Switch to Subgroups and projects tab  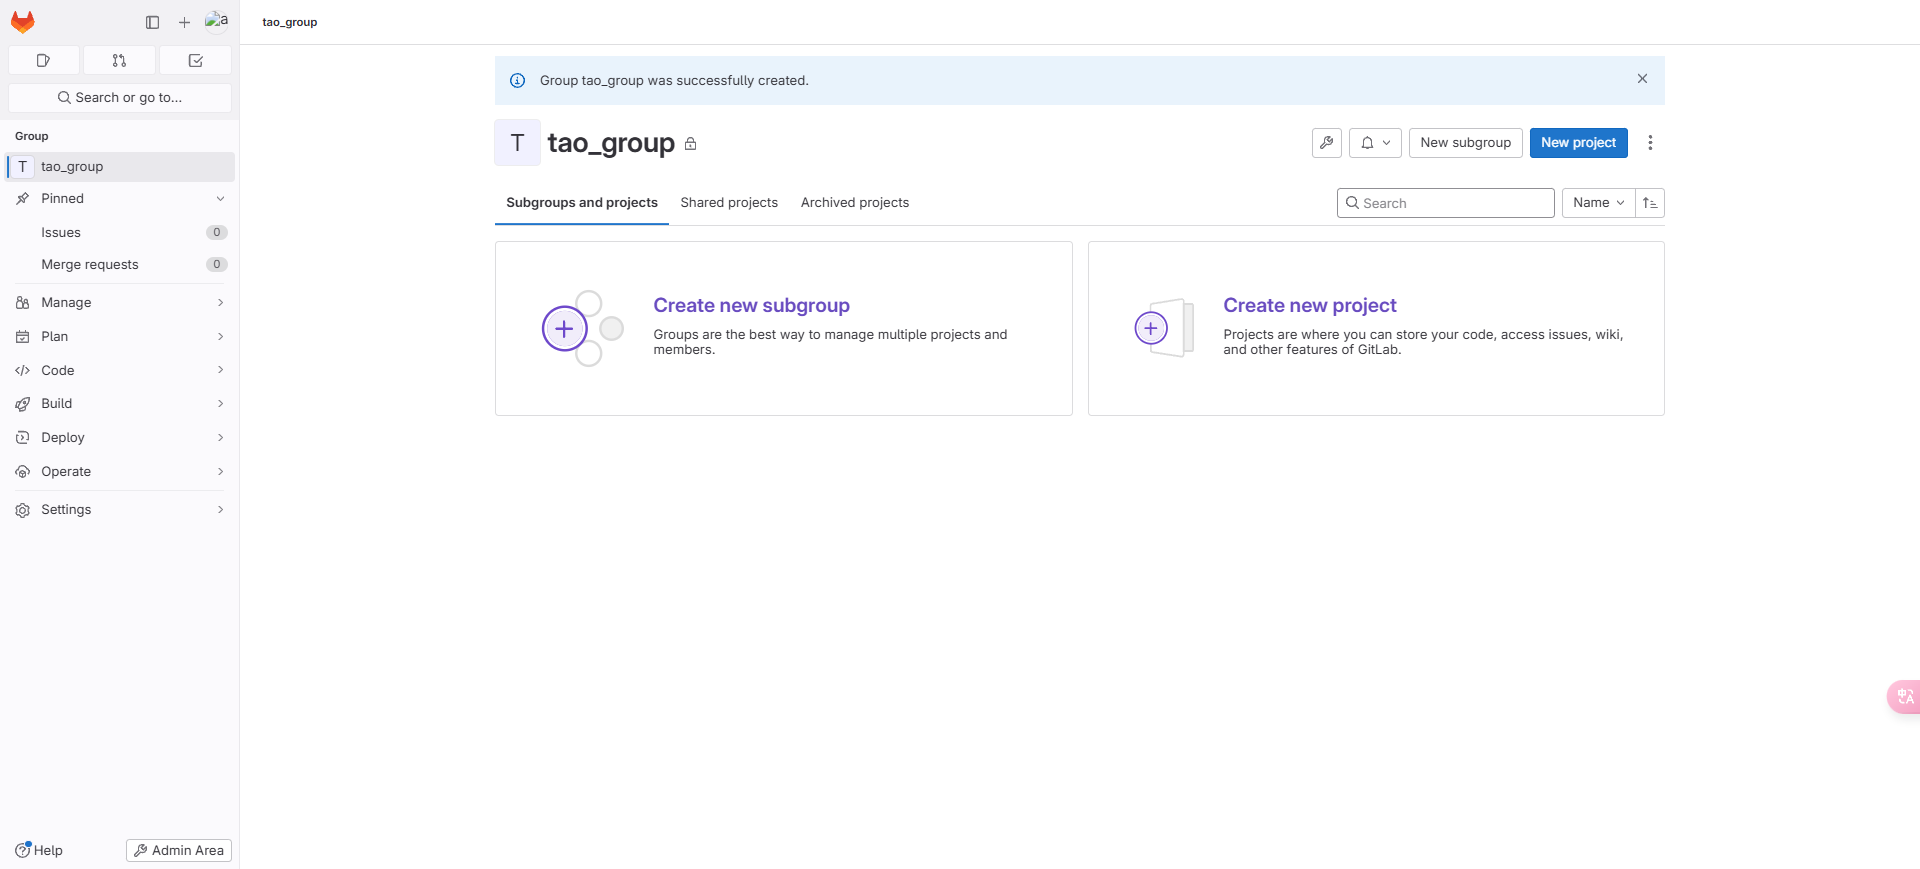click(582, 202)
